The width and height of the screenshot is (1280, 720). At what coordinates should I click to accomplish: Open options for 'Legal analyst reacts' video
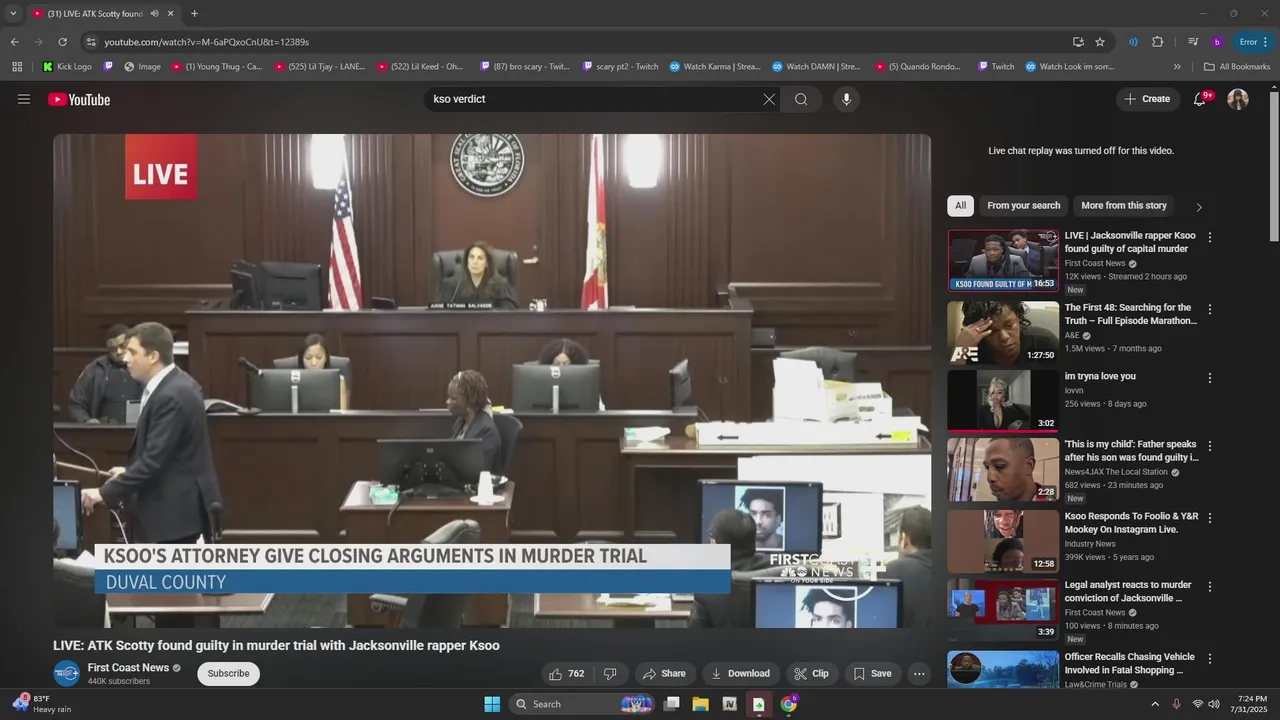pyautogui.click(x=1210, y=586)
